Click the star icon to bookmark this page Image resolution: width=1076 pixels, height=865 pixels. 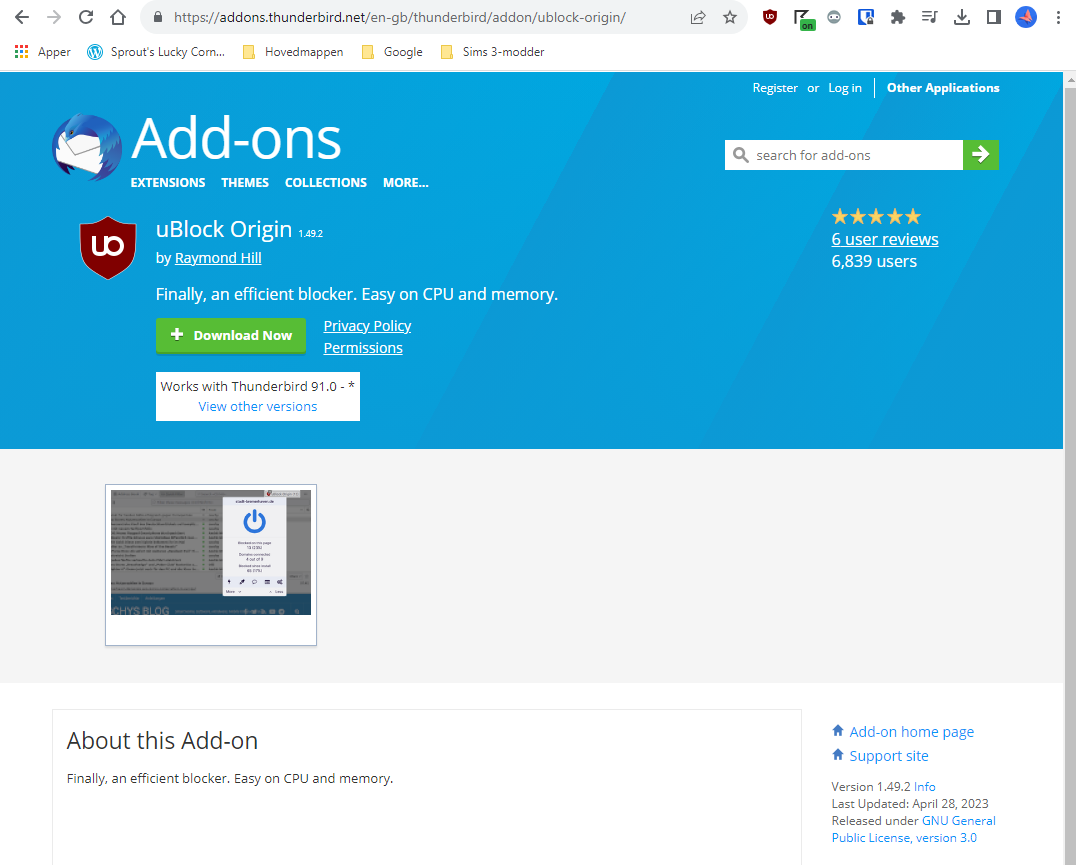click(x=730, y=17)
